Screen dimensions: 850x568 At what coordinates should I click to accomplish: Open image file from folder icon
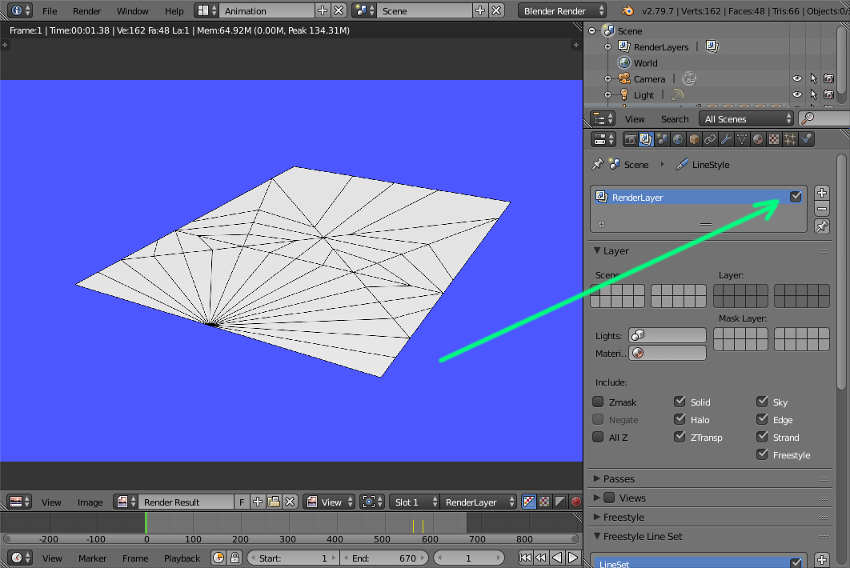274,502
